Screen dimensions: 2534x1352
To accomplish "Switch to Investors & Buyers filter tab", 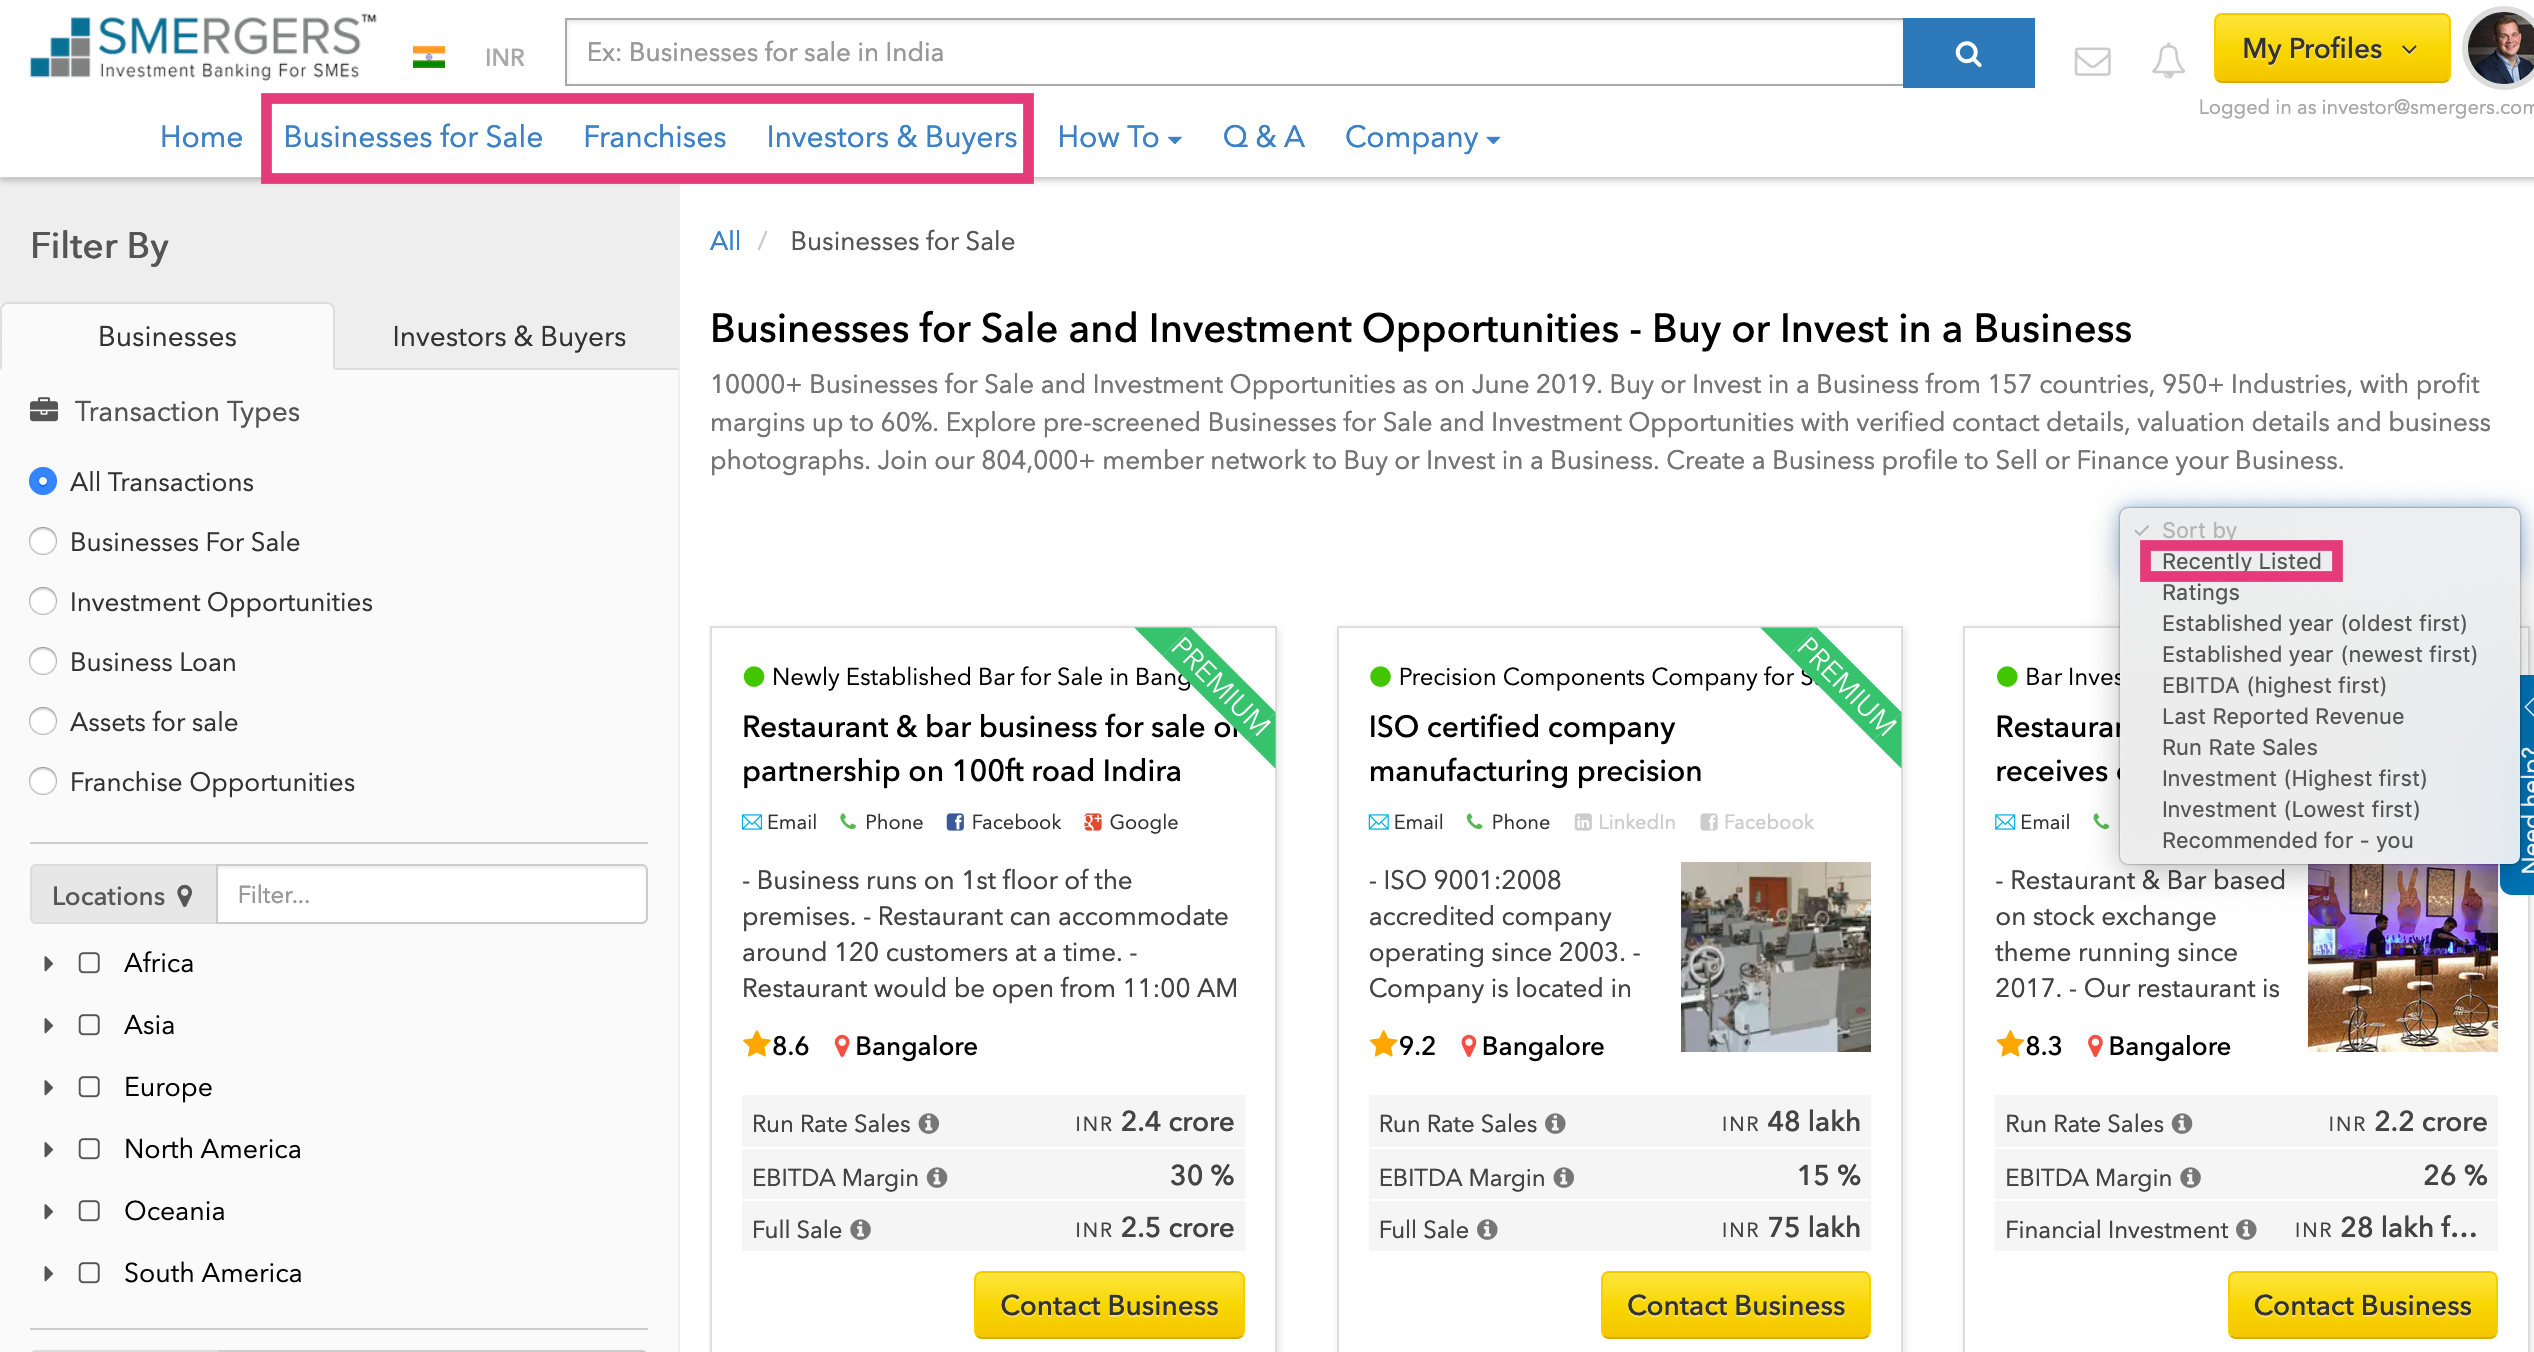I will tap(509, 337).
